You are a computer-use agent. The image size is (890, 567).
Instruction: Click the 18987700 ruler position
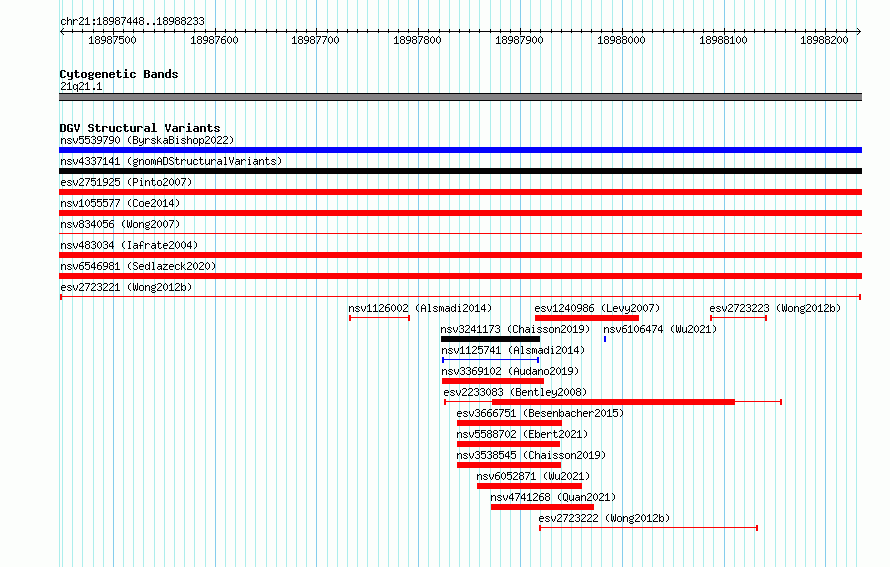315,40
